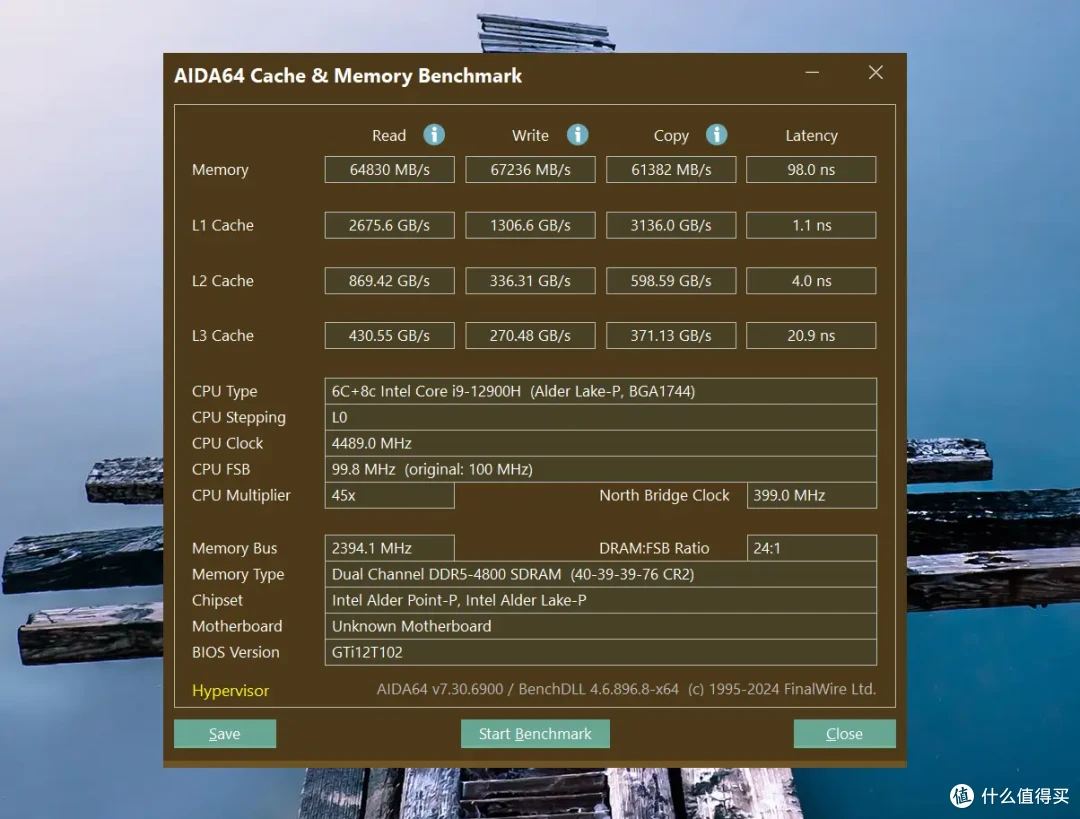Close the benchmark window with X
Image resolution: width=1080 pixels, height=819 pixels.
(x=875, y=72)
